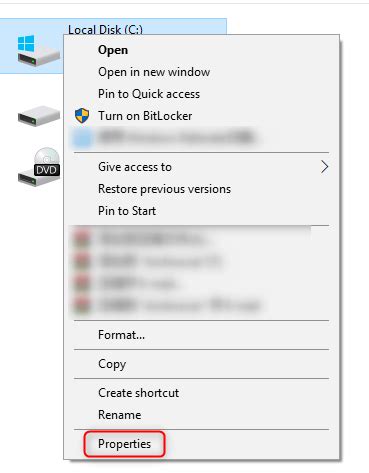This screenshot has width=369, height=473.
Task: Click the blurred blue icon below BitLocker
Action: pyautogui.click(x=82, y=138)
